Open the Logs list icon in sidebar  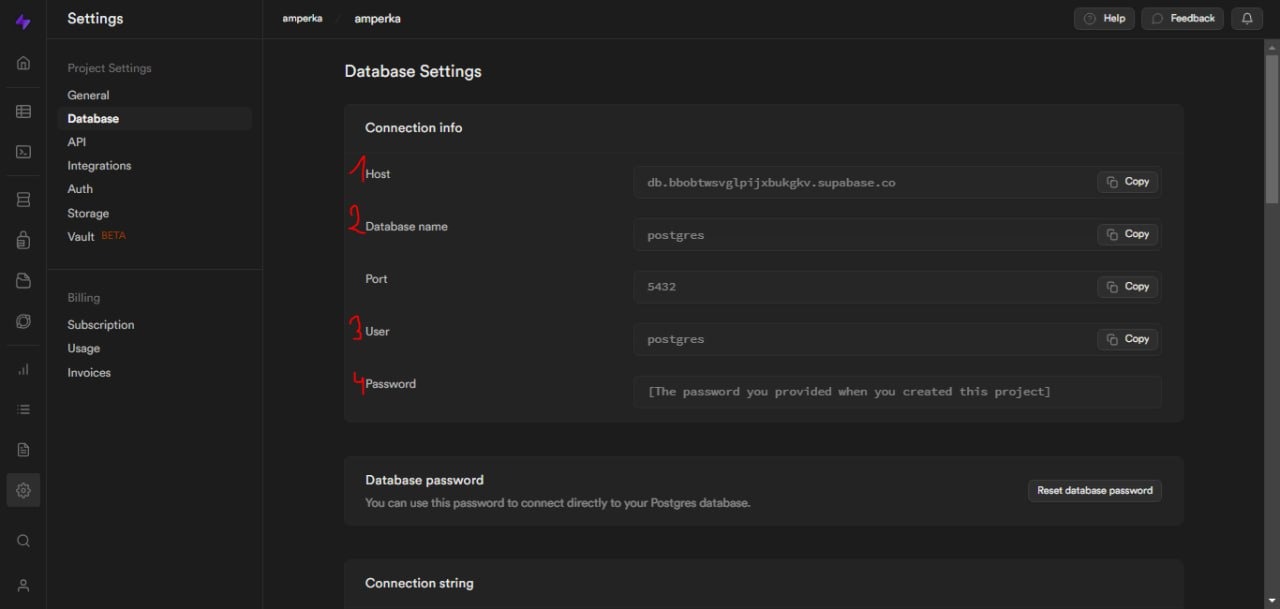(23, 409)
